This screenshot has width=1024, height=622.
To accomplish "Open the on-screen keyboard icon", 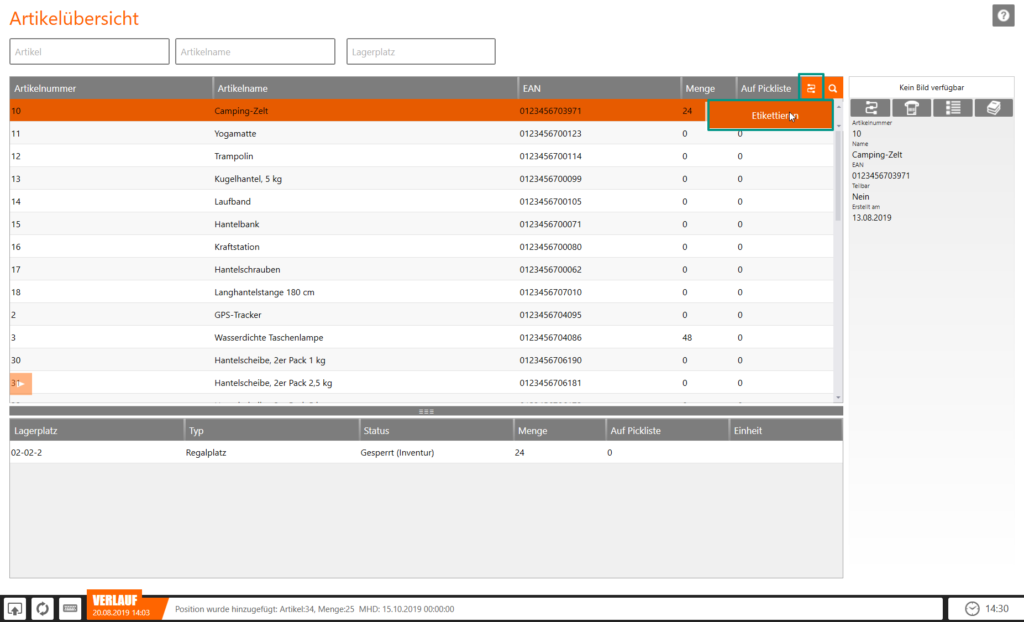I will [67, 608].
